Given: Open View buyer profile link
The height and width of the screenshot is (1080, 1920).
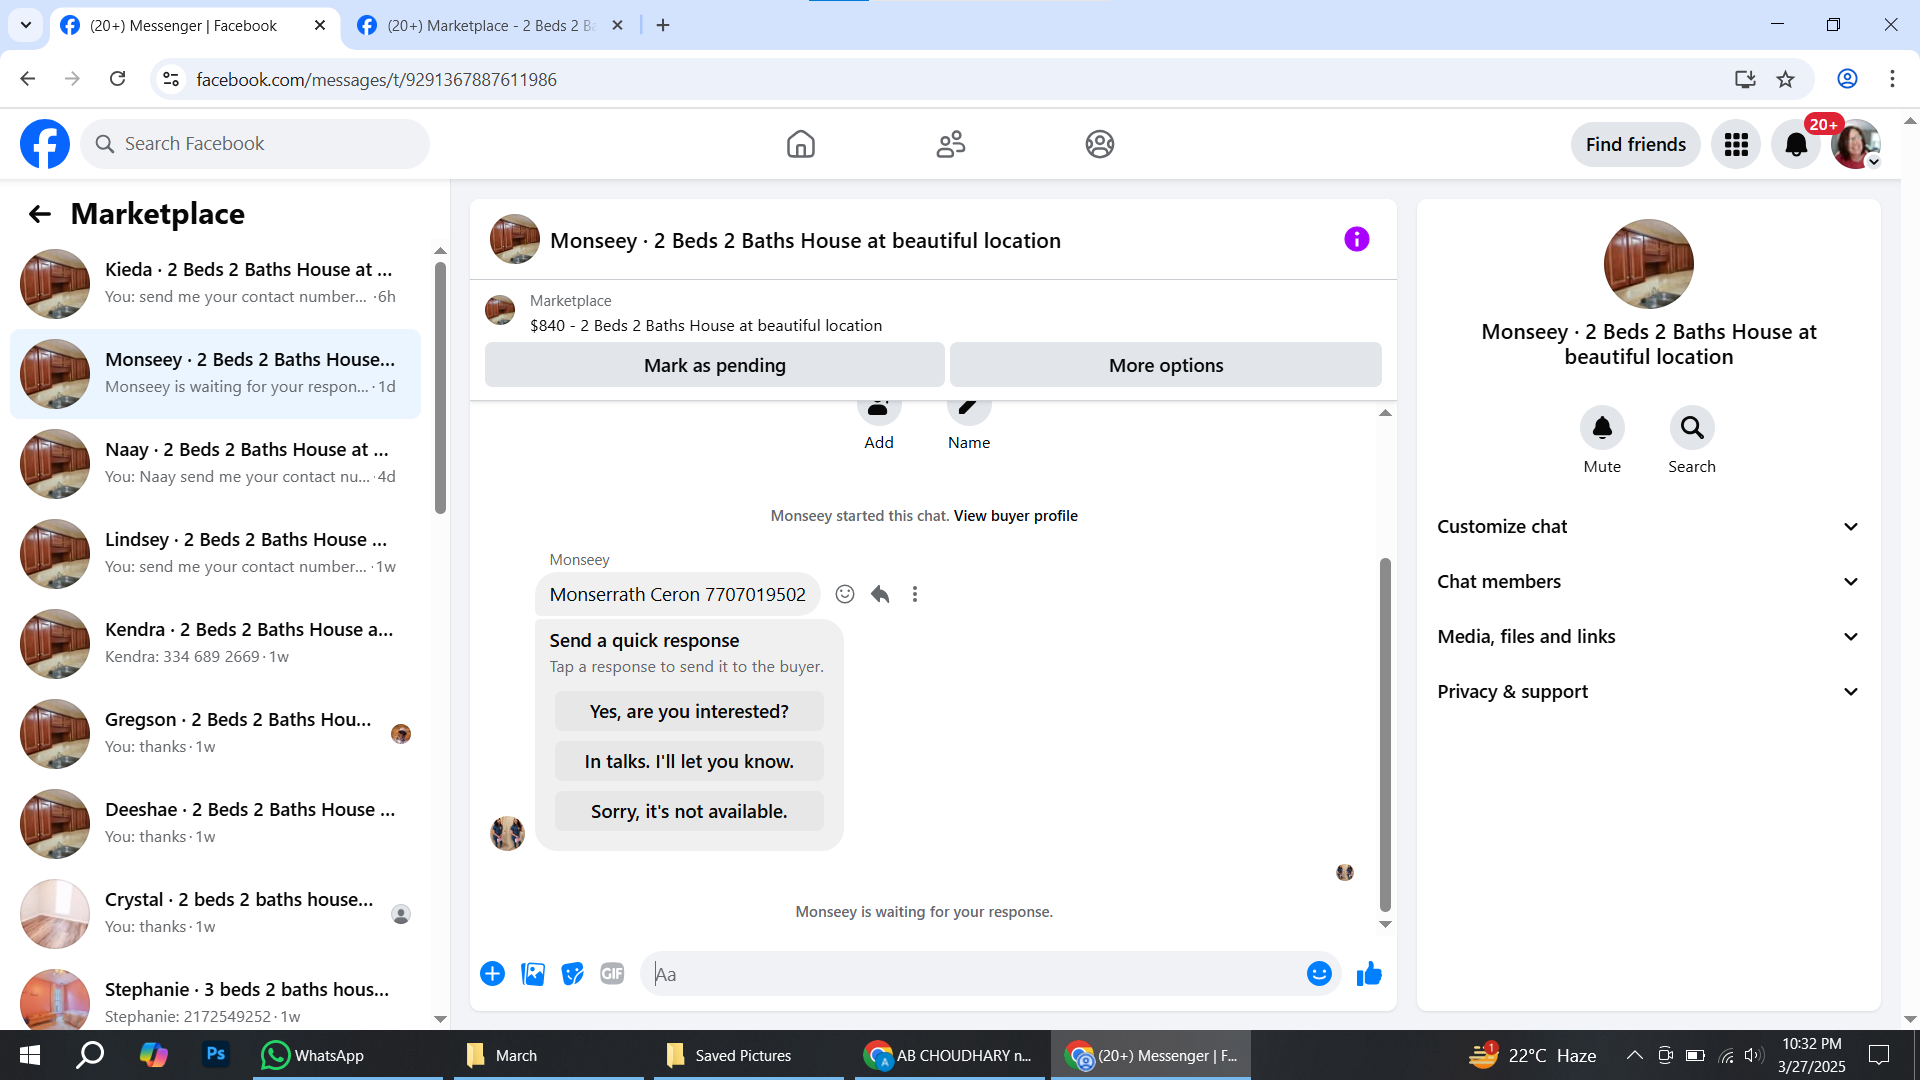Looking at the screenshot, I should pos(1015,516).
